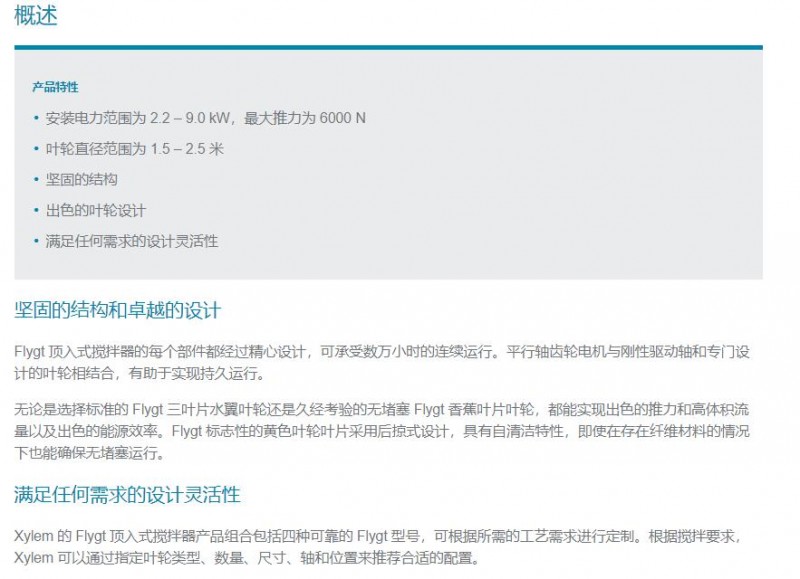Click bullet 叶轮直径范围为 1.5 – 2.5 米
800x579 pixels.
tap(135, 149)
